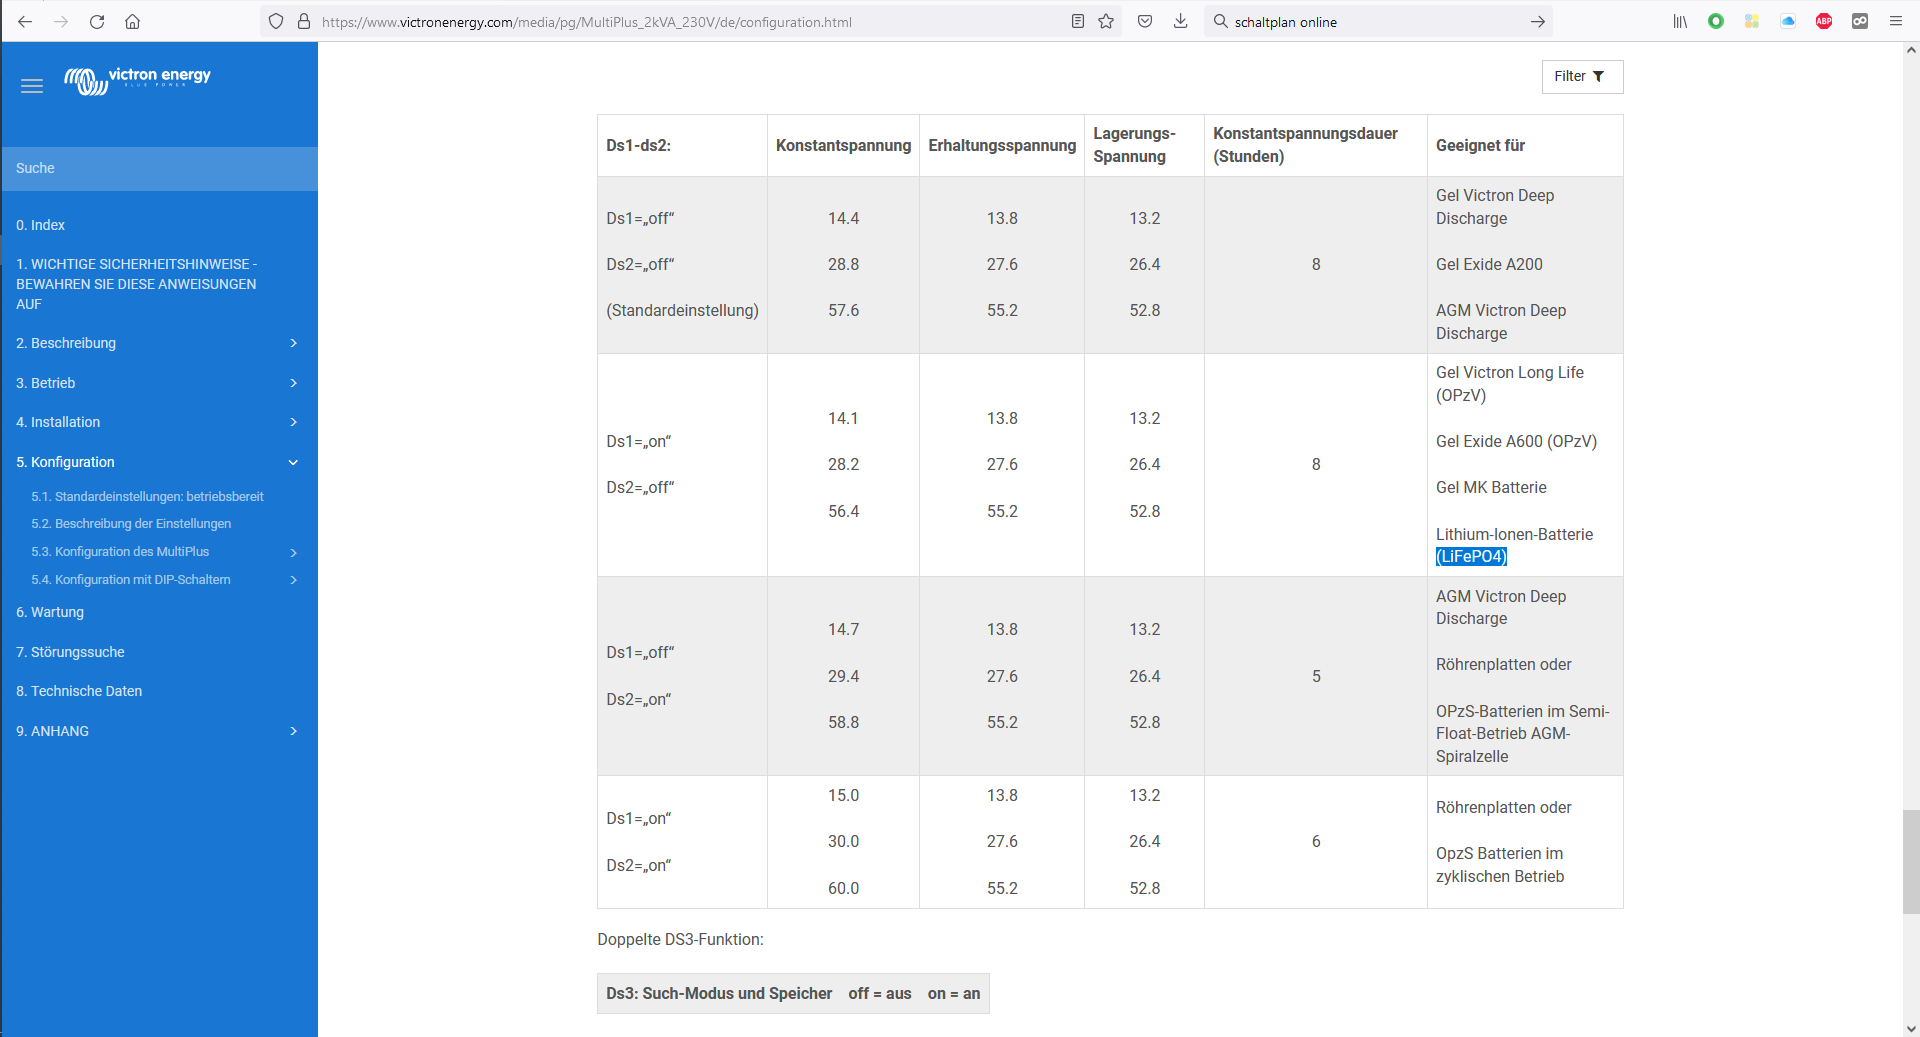
Task: Toggle reader view for this page
Action: [1077, 21]
